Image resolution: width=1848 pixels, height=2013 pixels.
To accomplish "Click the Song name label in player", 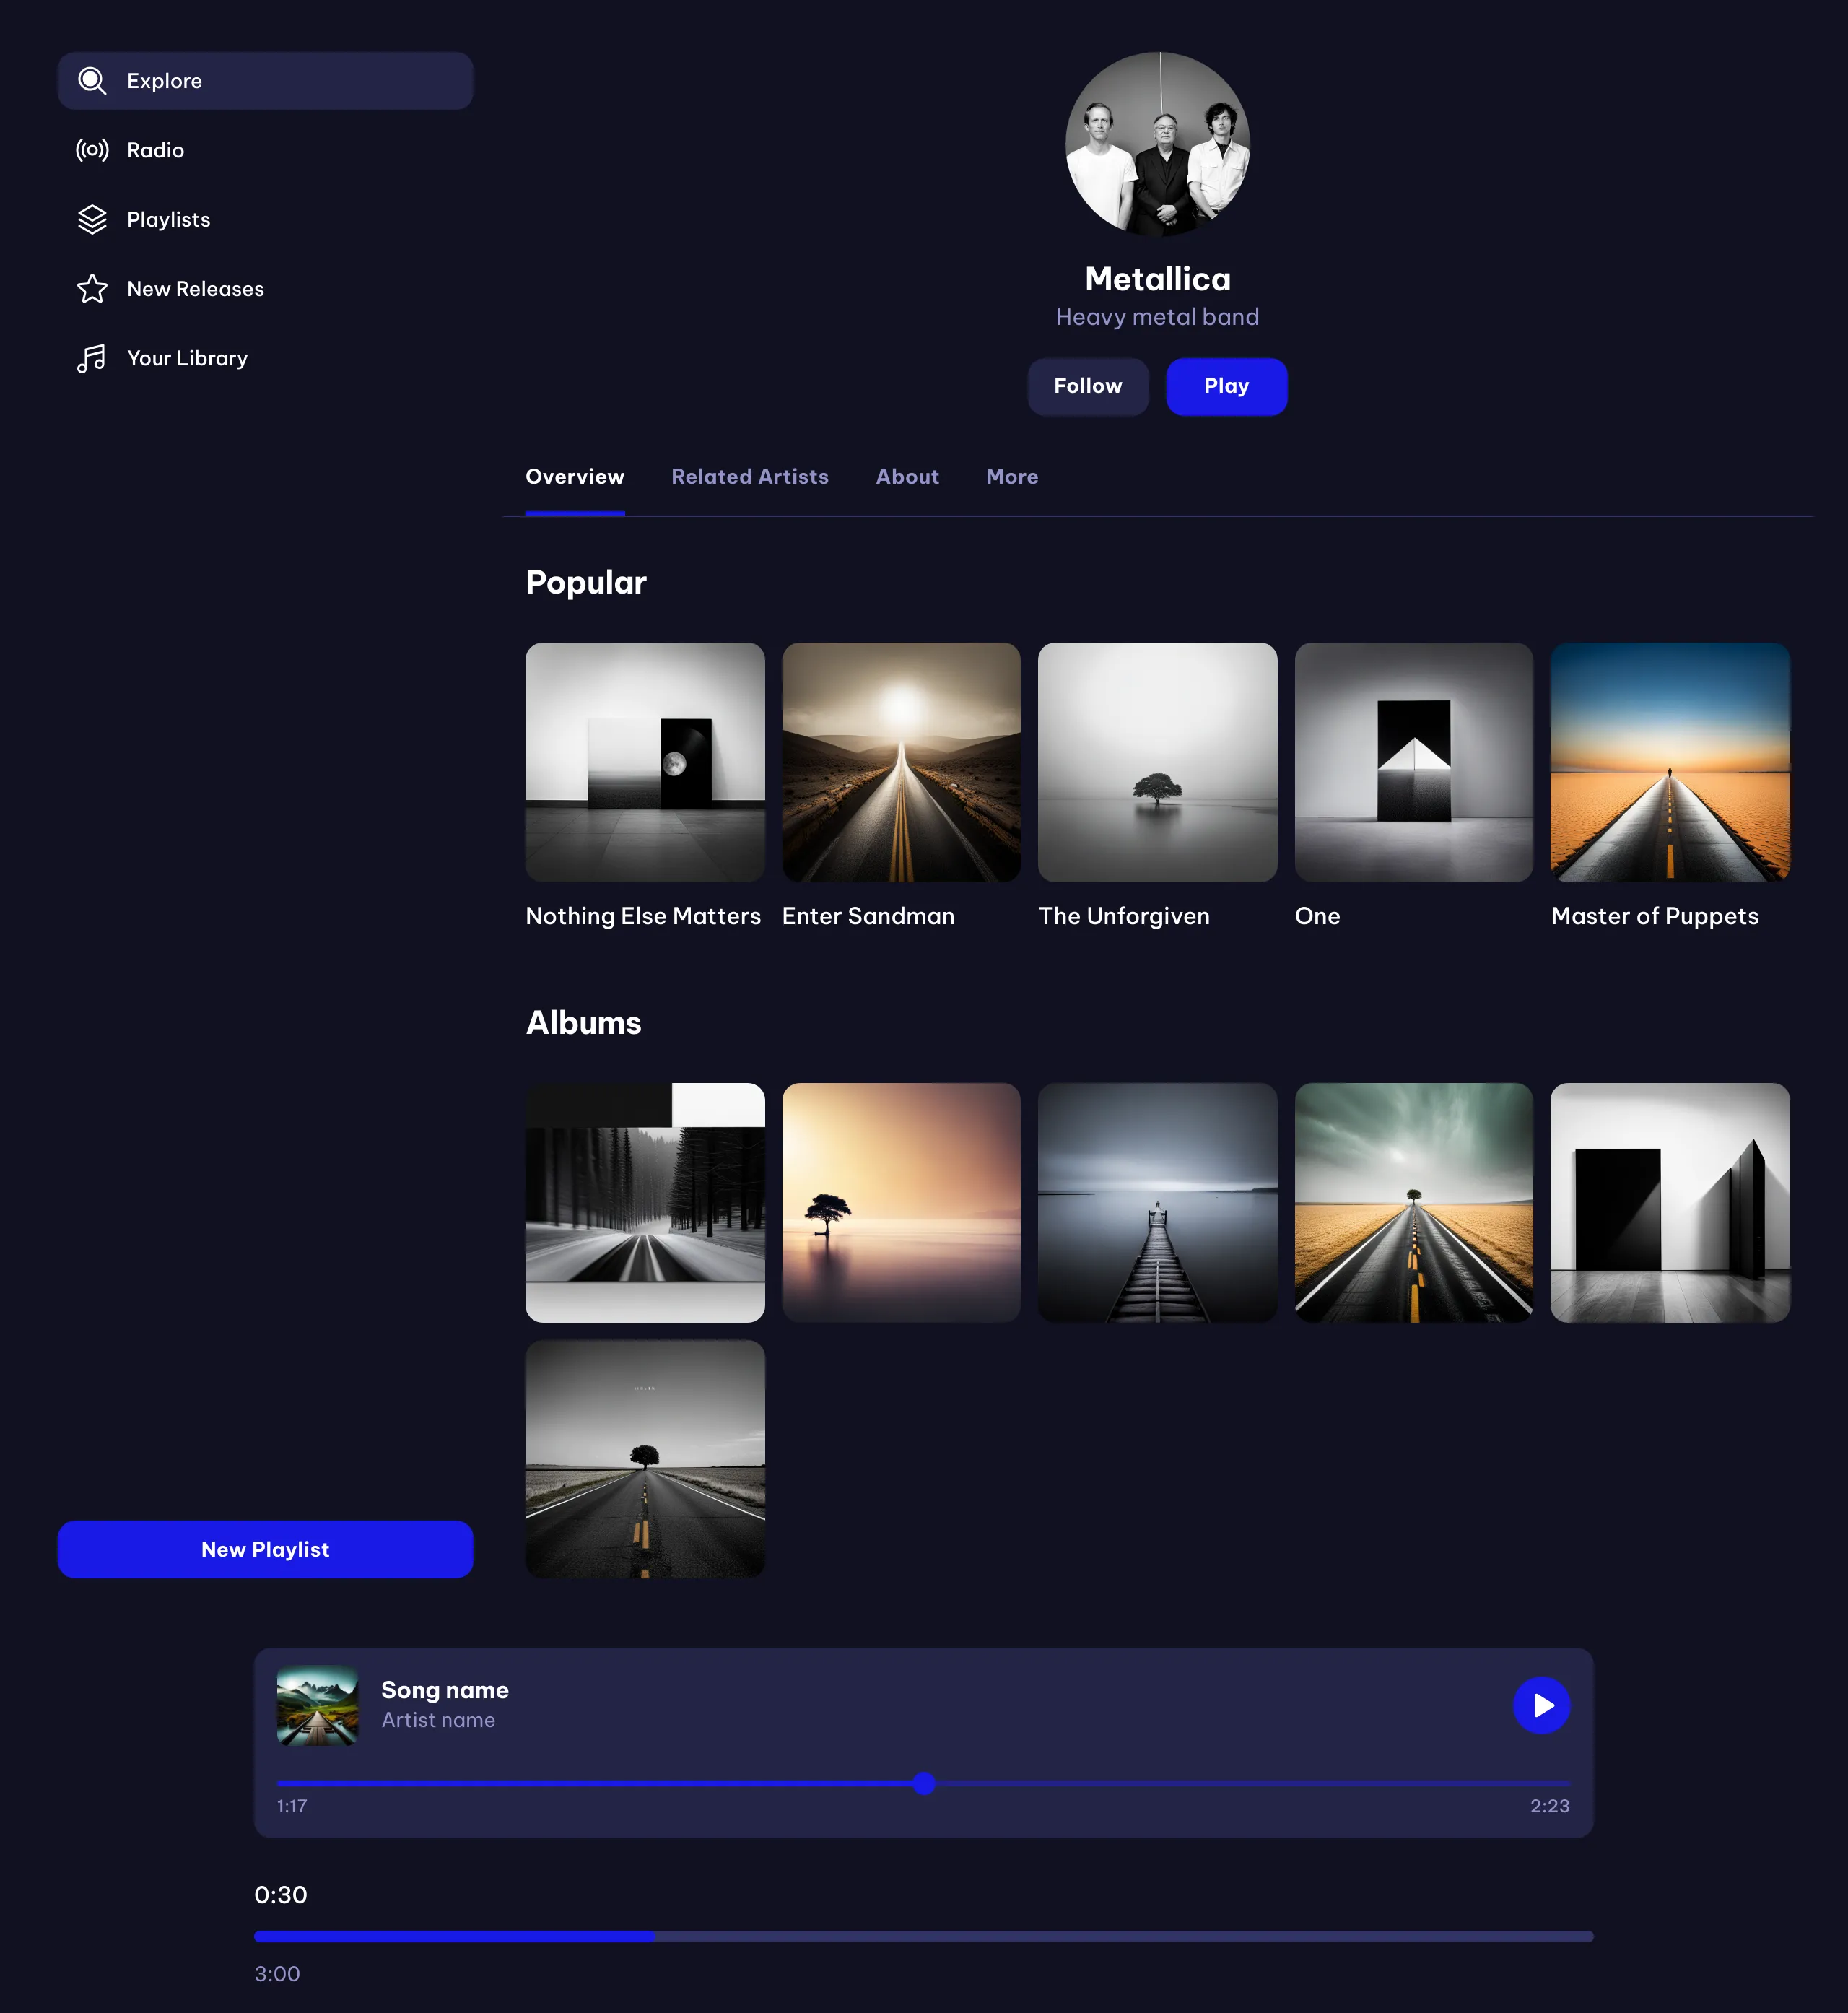I will [x=445, y=1690].
